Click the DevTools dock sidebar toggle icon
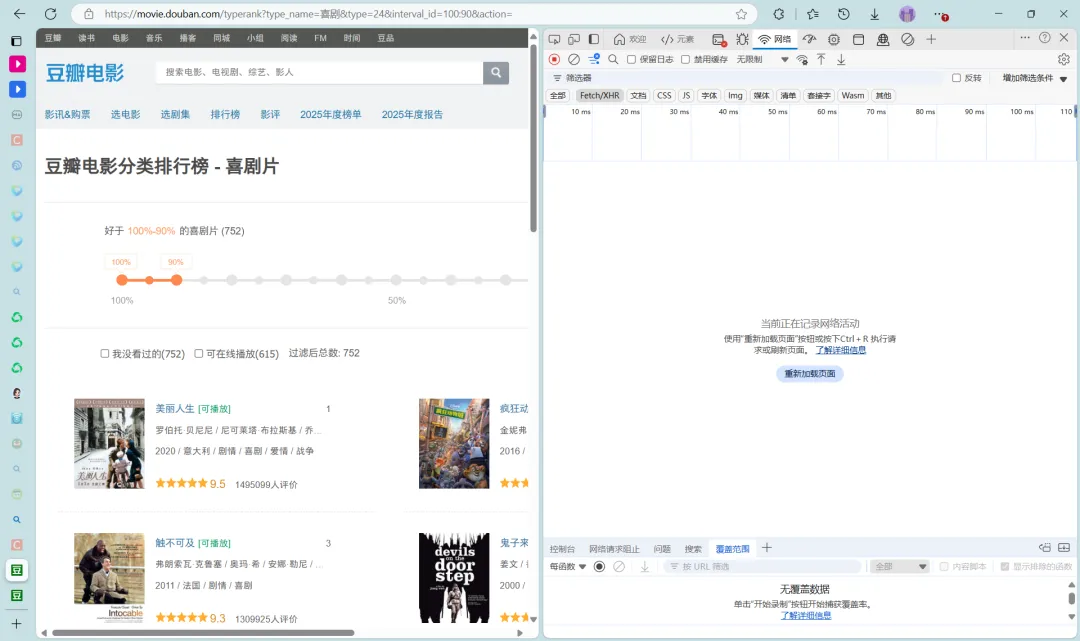 [x=594, y=39]
